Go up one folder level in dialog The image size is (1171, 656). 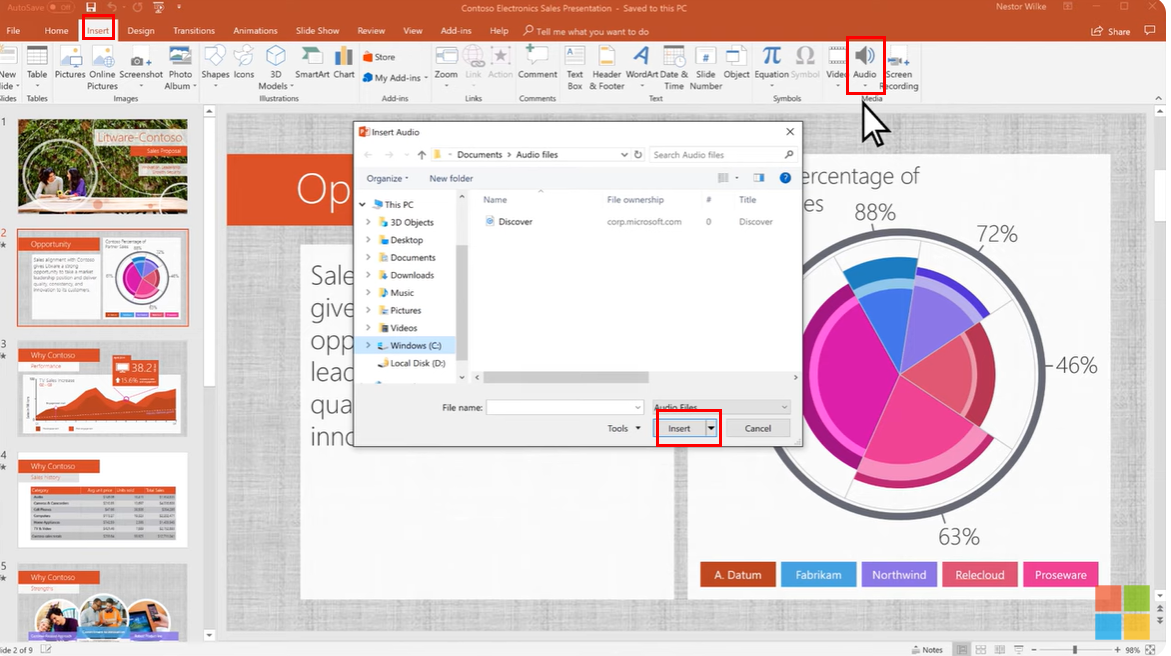click(421, 155)
